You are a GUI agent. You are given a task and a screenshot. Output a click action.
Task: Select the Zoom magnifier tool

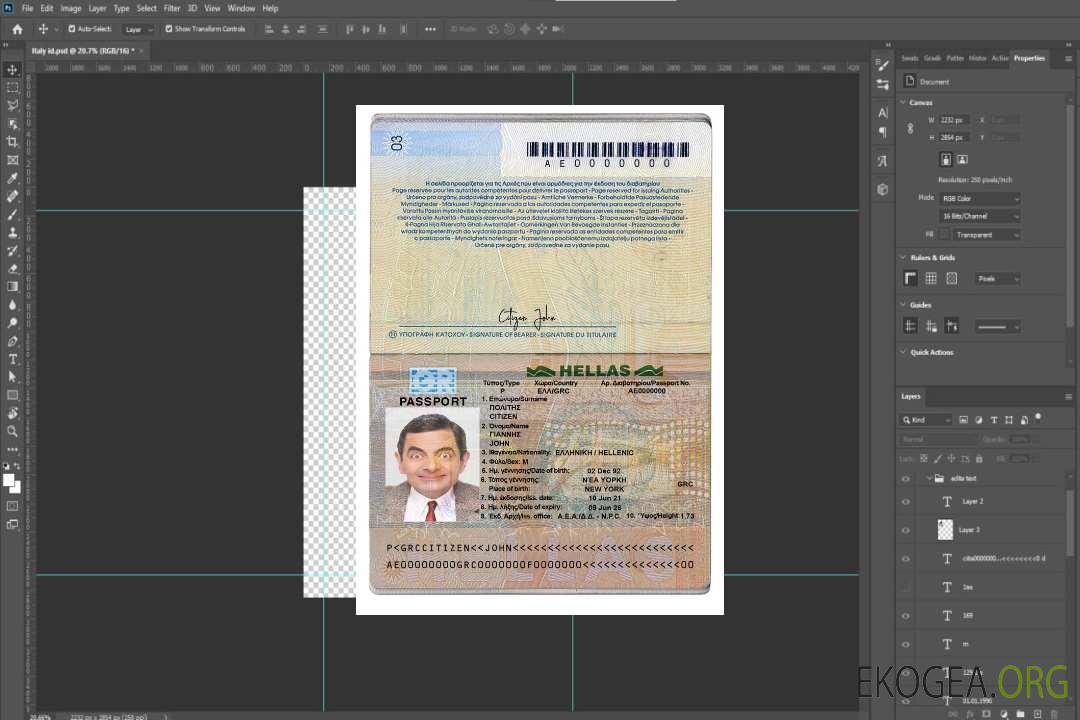point(12,431)
